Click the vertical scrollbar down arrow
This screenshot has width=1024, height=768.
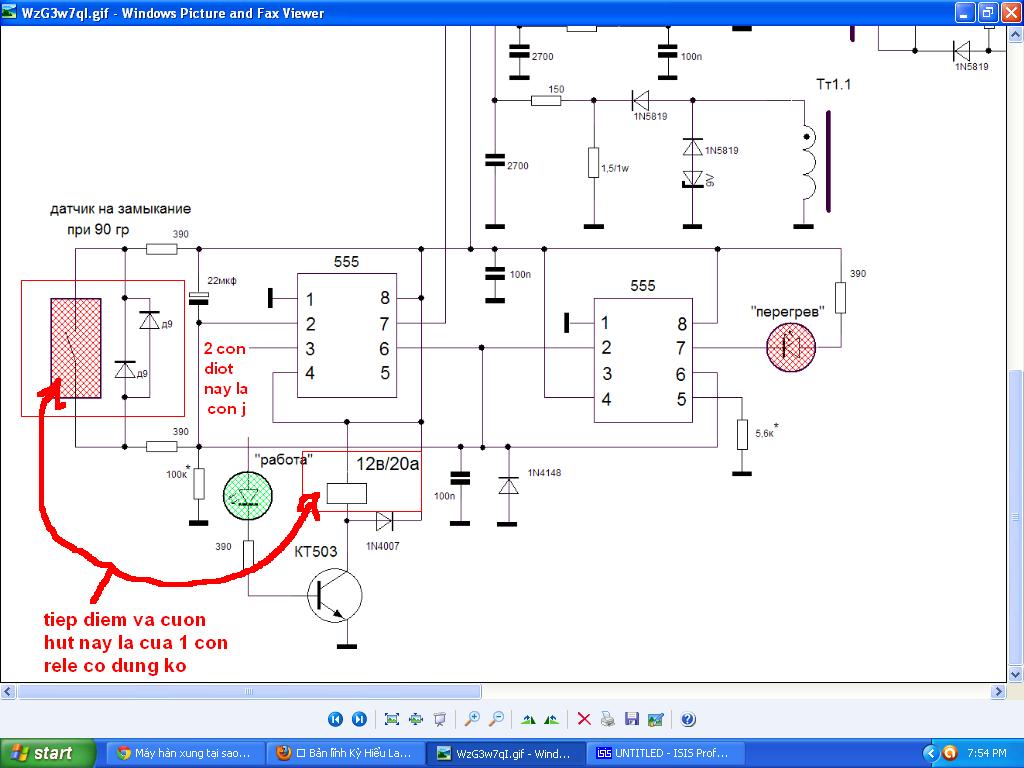(1016, 675)
